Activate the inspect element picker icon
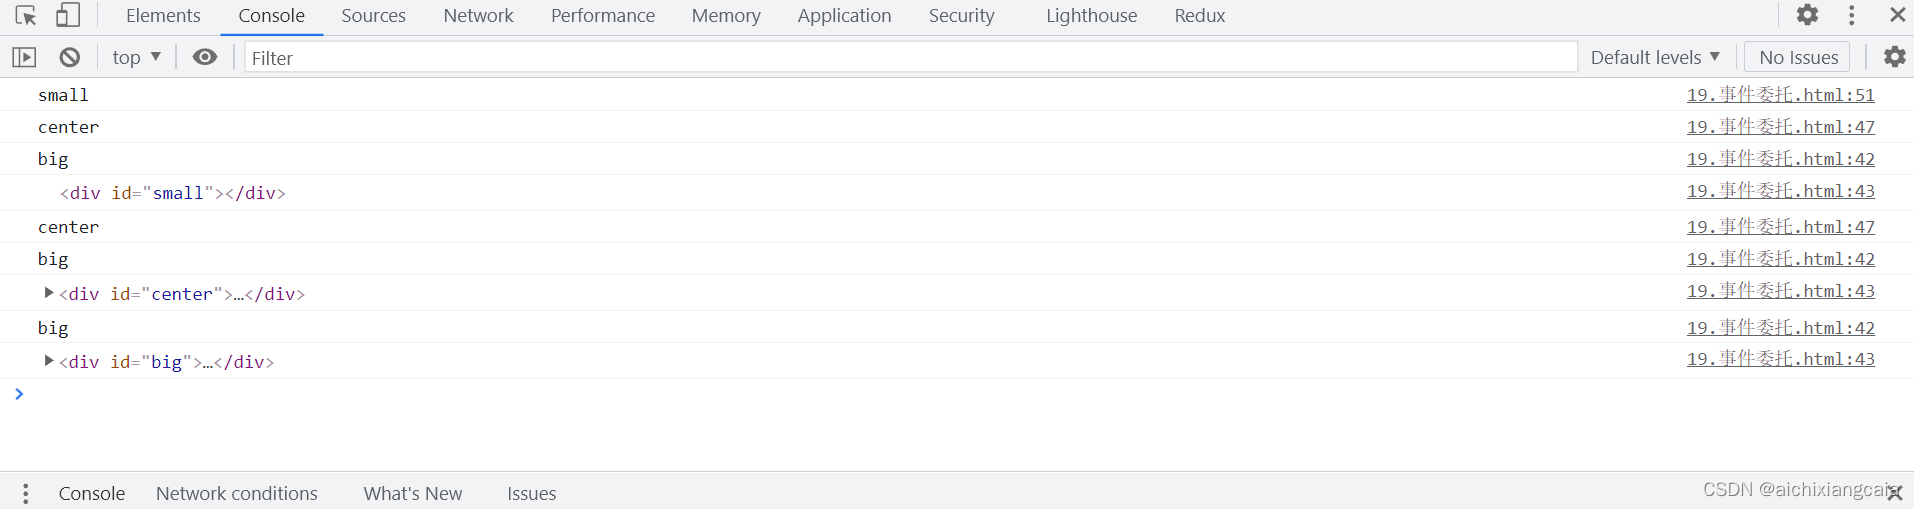This screenshot has height=509, width=1914. pyautogui.click(x=26, y=16)
